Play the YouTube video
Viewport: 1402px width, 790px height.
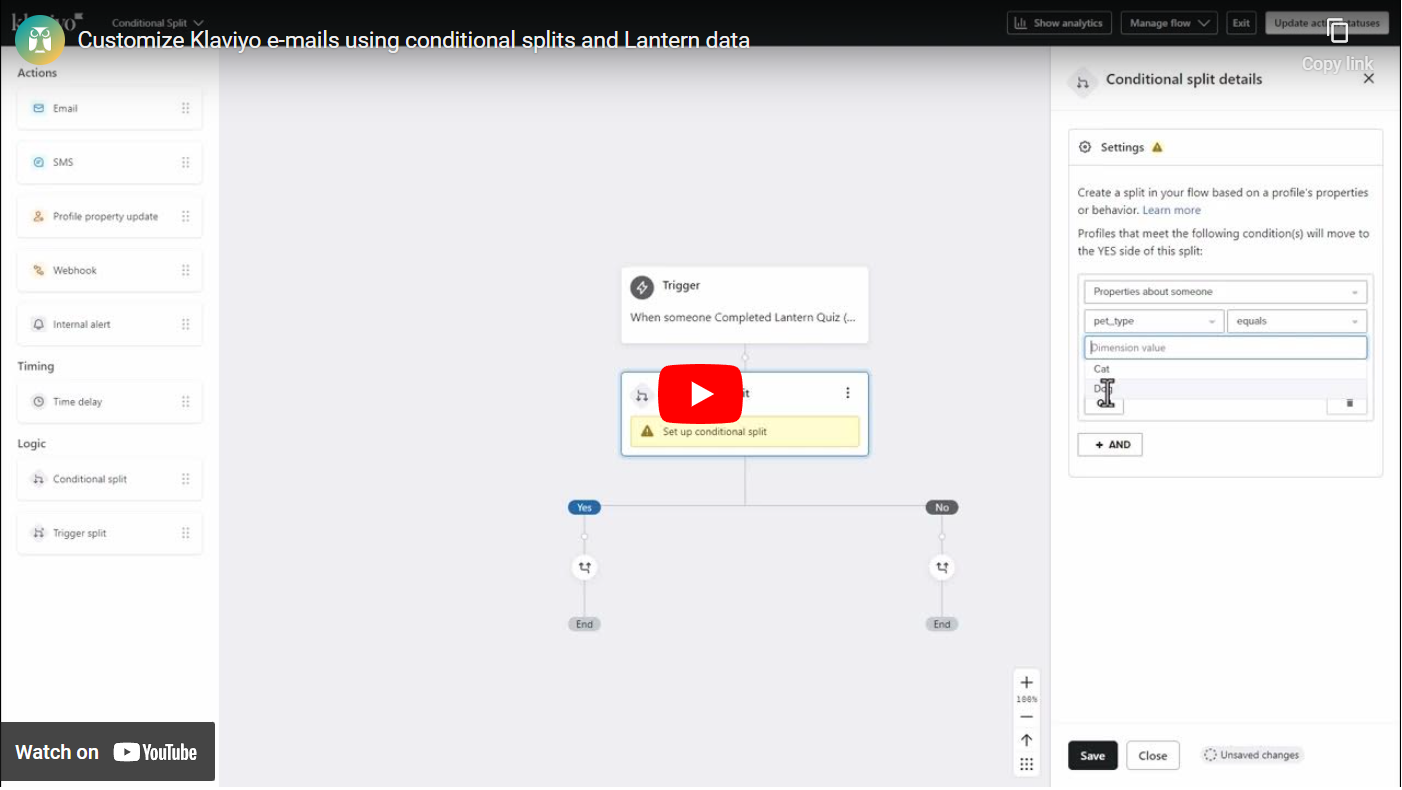pyautogui.click(x=700, y=394)
